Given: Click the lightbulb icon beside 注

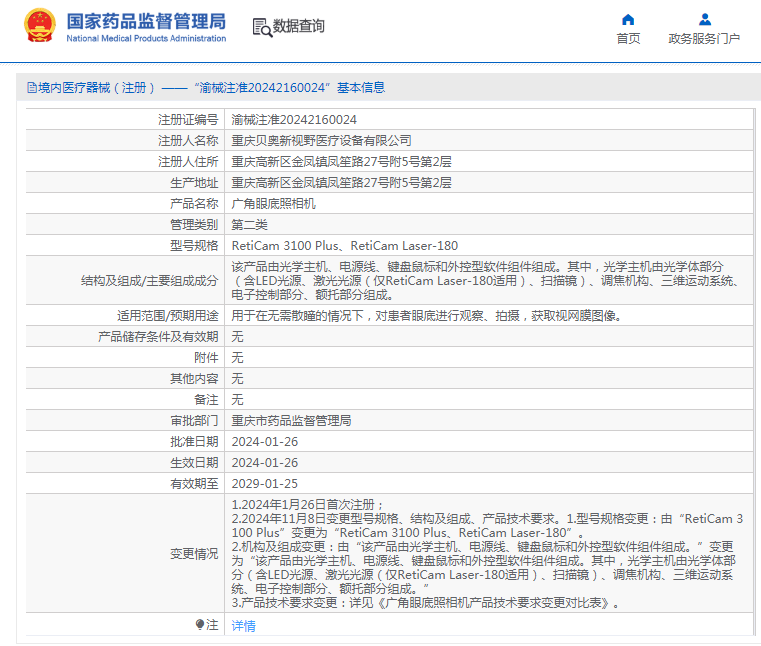Looking at the screenshot, I should point(200,625).
